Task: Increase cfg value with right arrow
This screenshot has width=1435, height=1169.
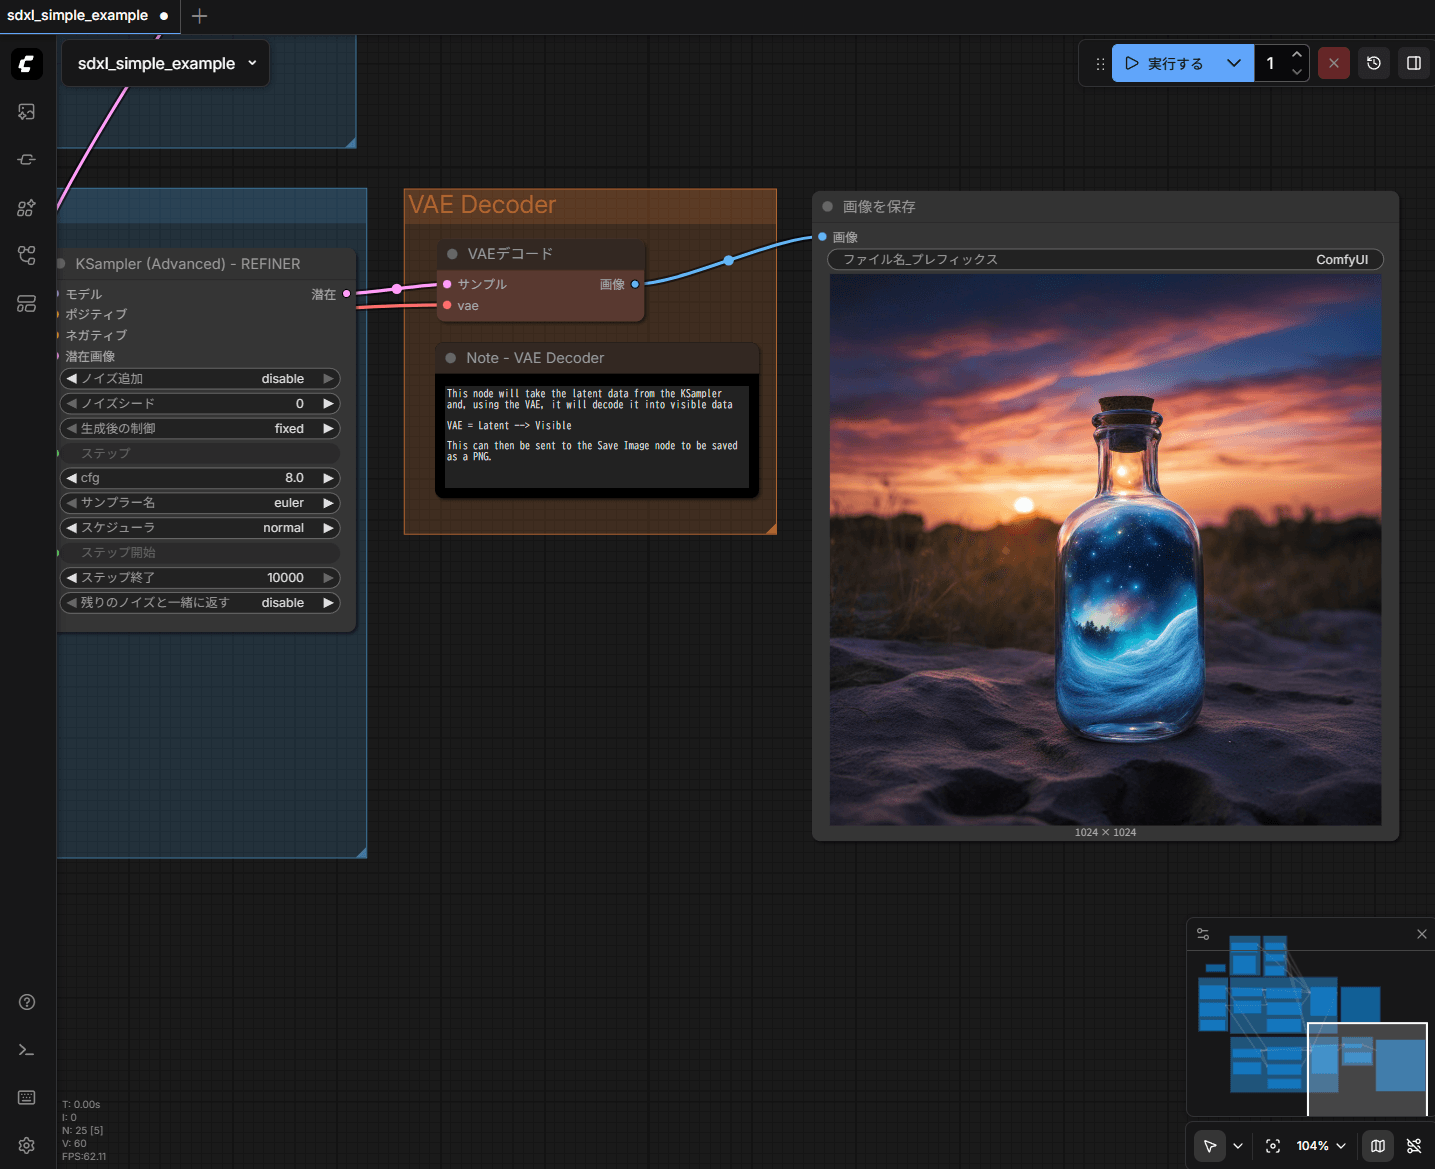Action: (x=328, y=478)
